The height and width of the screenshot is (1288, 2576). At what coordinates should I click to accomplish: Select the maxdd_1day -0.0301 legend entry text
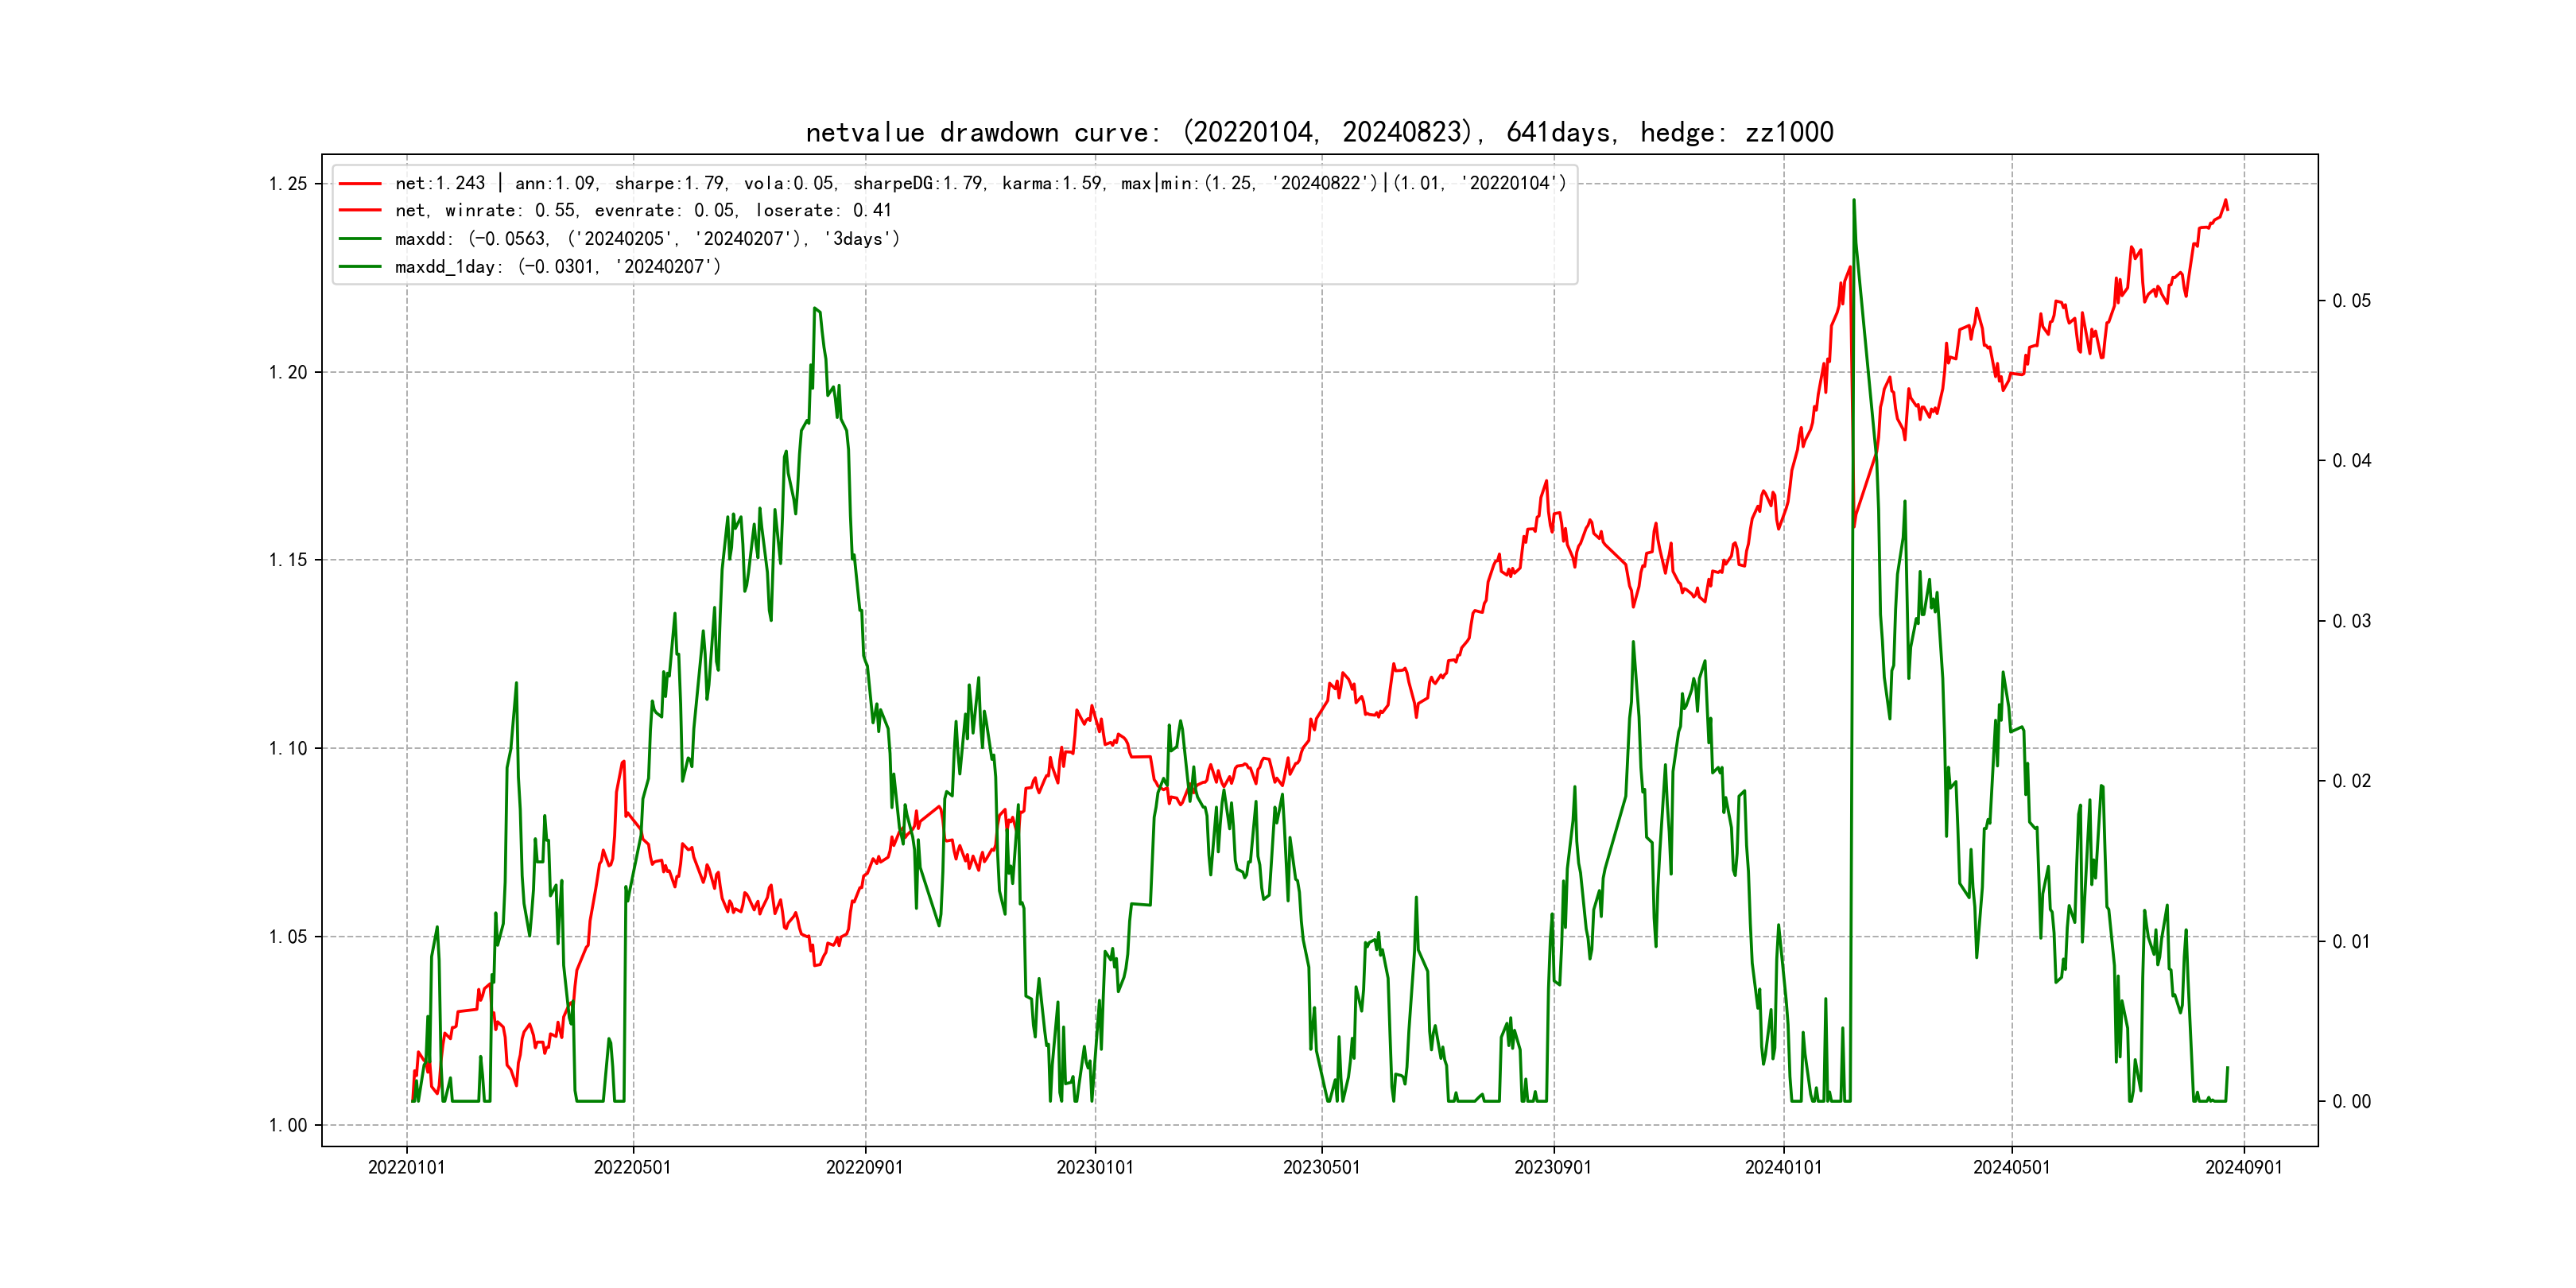(x=558, y=267)
